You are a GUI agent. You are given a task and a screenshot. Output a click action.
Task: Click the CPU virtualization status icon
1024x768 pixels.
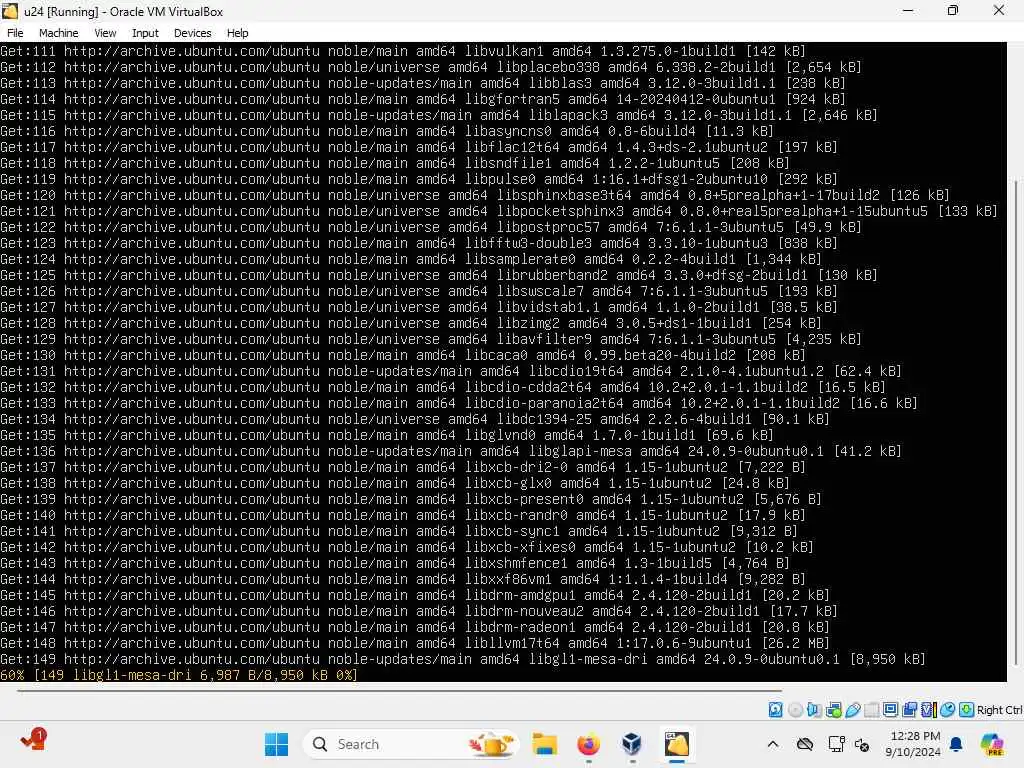coord(929,710)
